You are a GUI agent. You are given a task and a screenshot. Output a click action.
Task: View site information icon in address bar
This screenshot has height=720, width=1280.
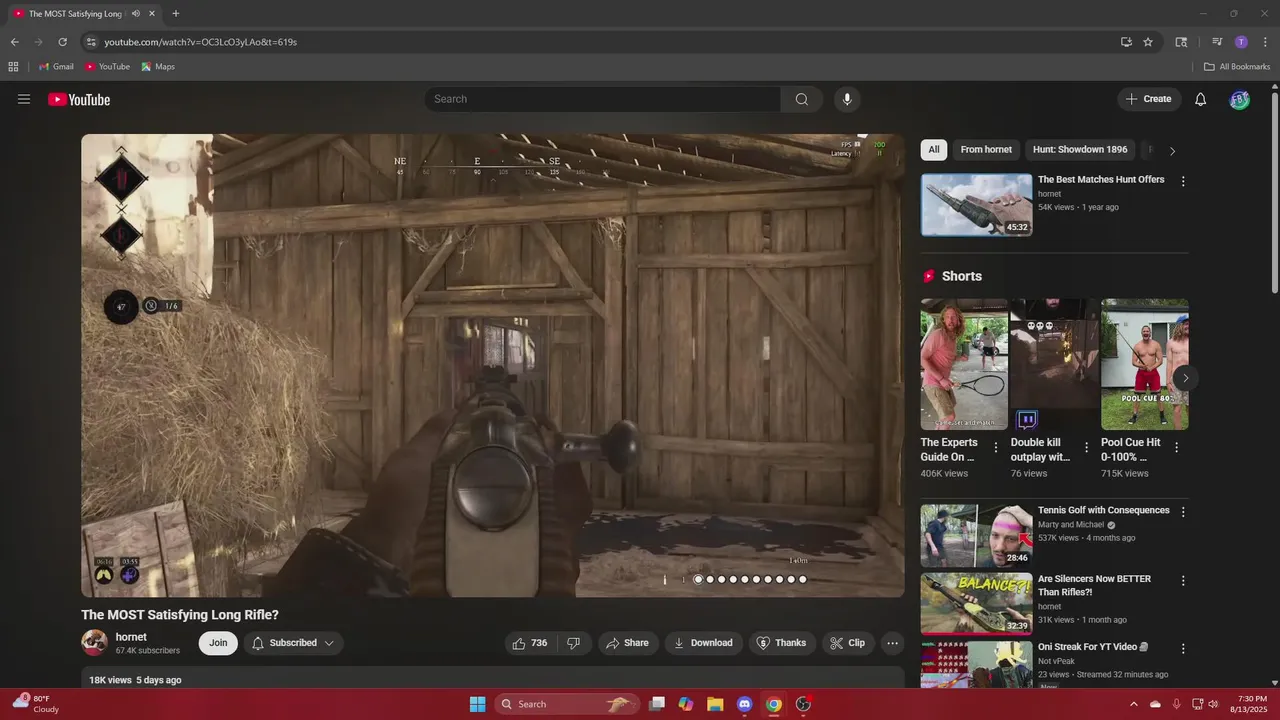tap(91, 42)
